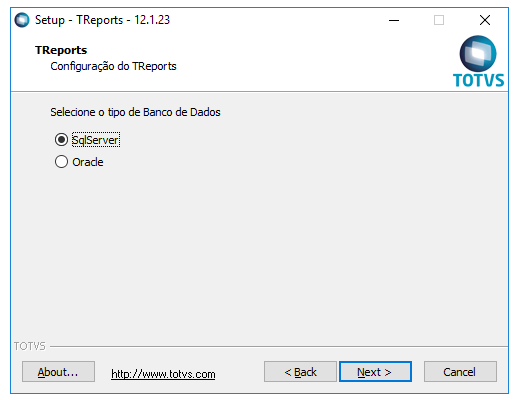Choose the Oracle radio button

[x=61, y=162]
